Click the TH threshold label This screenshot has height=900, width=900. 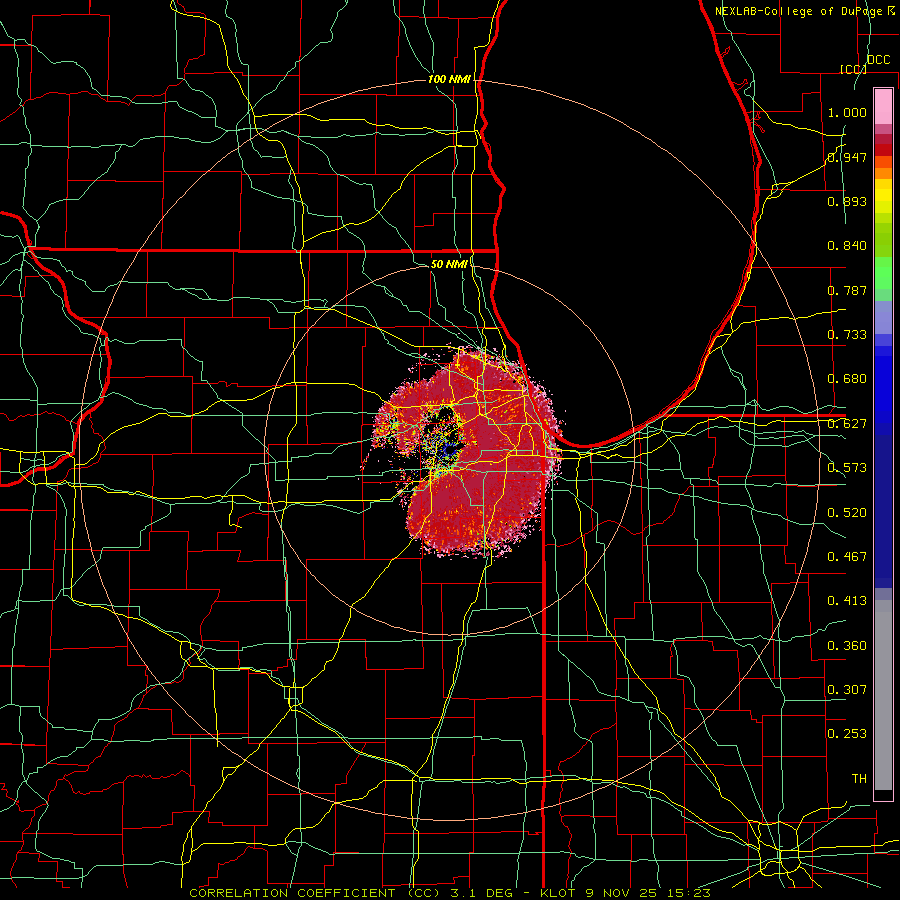pyautogui.click(x=859, y=779)
